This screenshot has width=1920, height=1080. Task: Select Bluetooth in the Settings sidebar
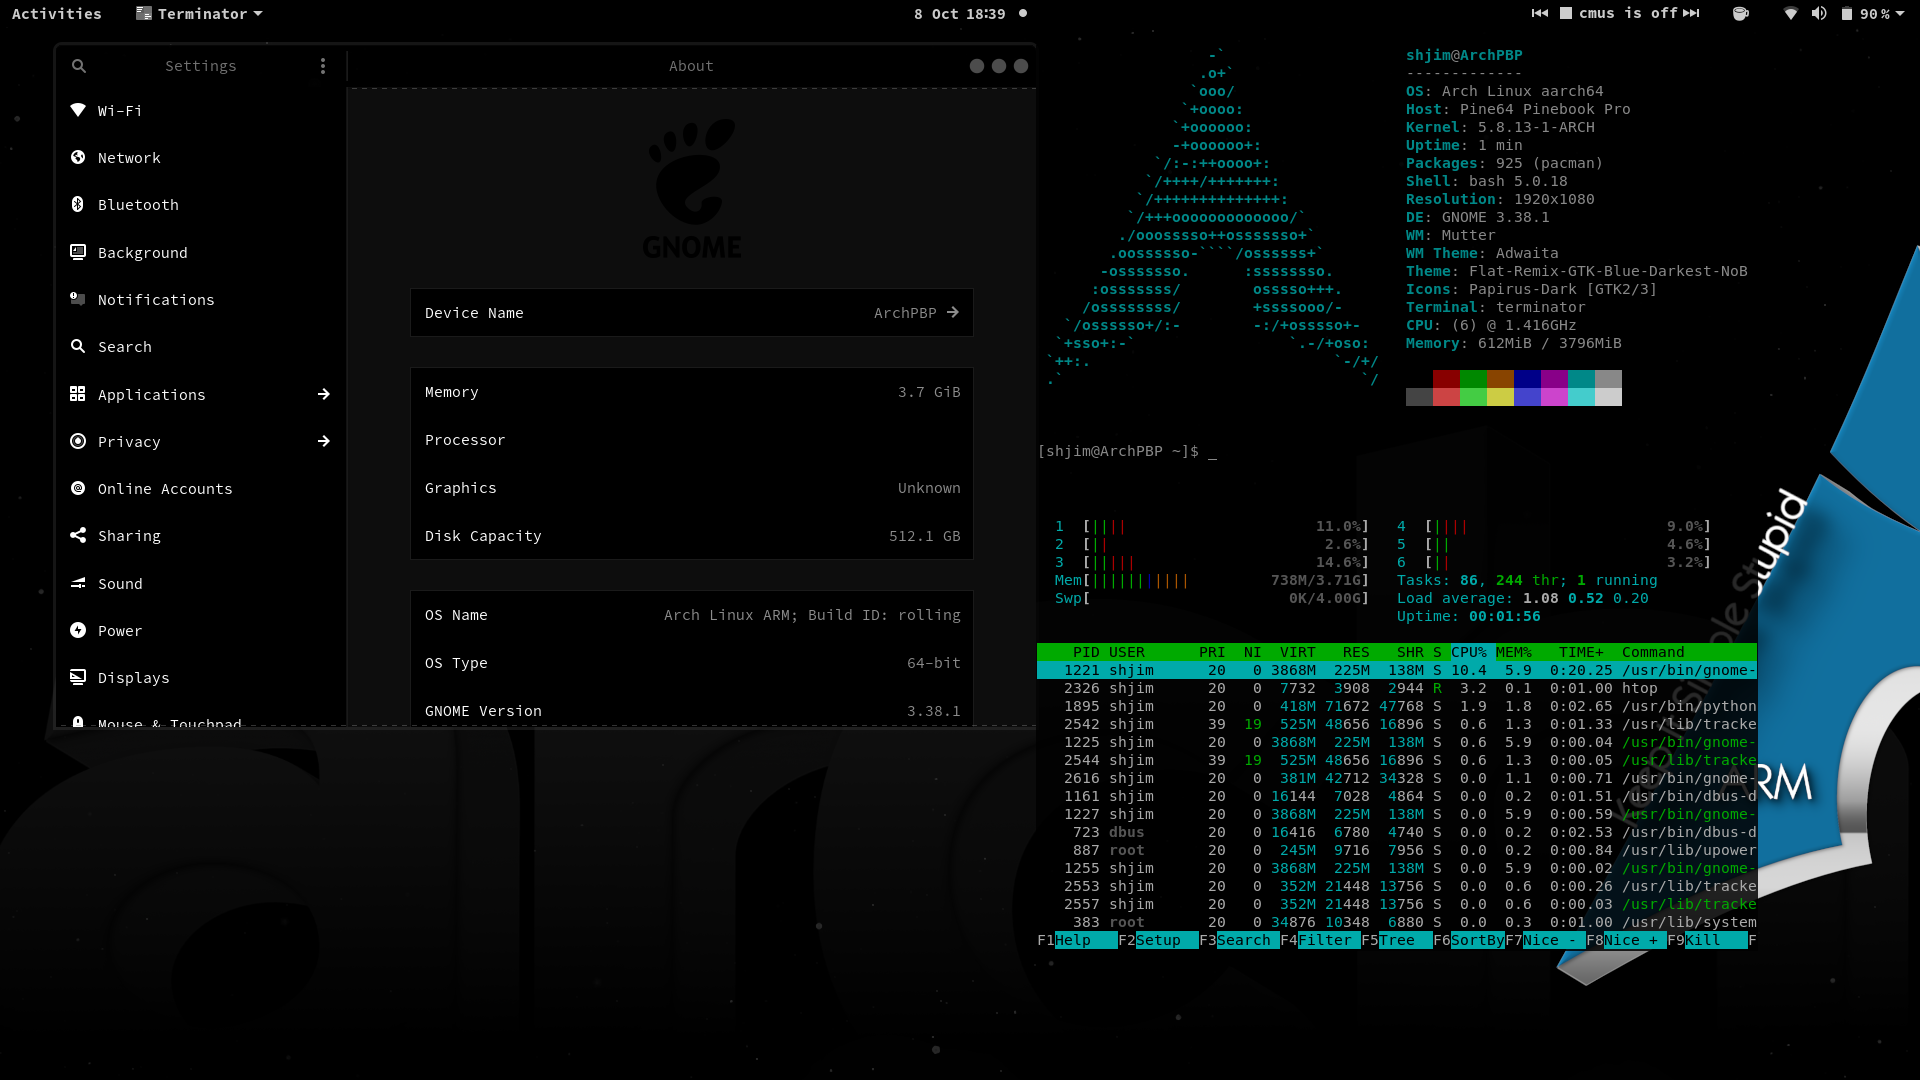[200, 204]
